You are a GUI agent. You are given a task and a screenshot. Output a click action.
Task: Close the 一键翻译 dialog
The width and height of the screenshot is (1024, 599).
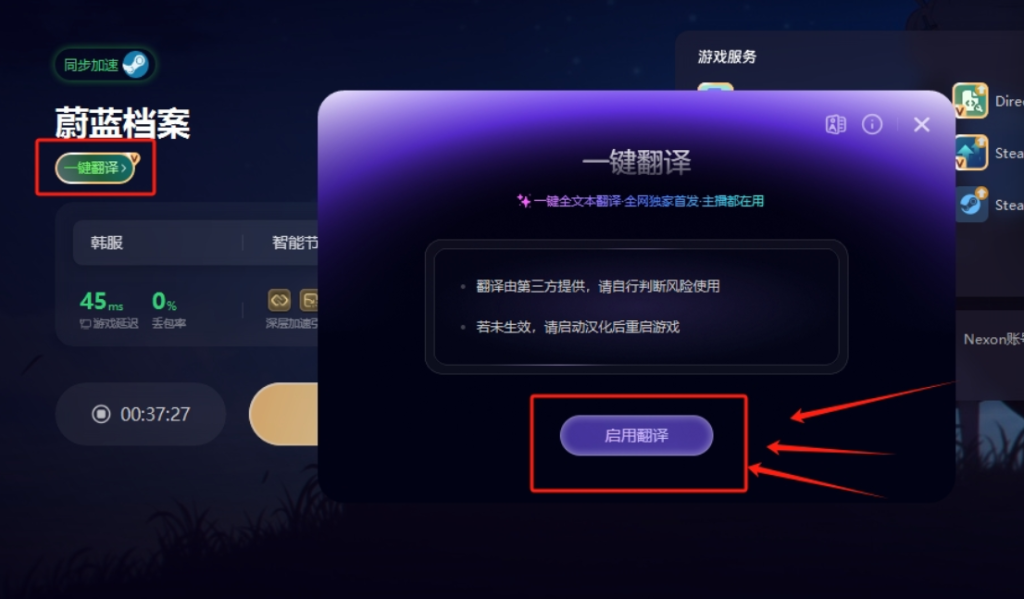pyautogui.click(x=921, y=124)
